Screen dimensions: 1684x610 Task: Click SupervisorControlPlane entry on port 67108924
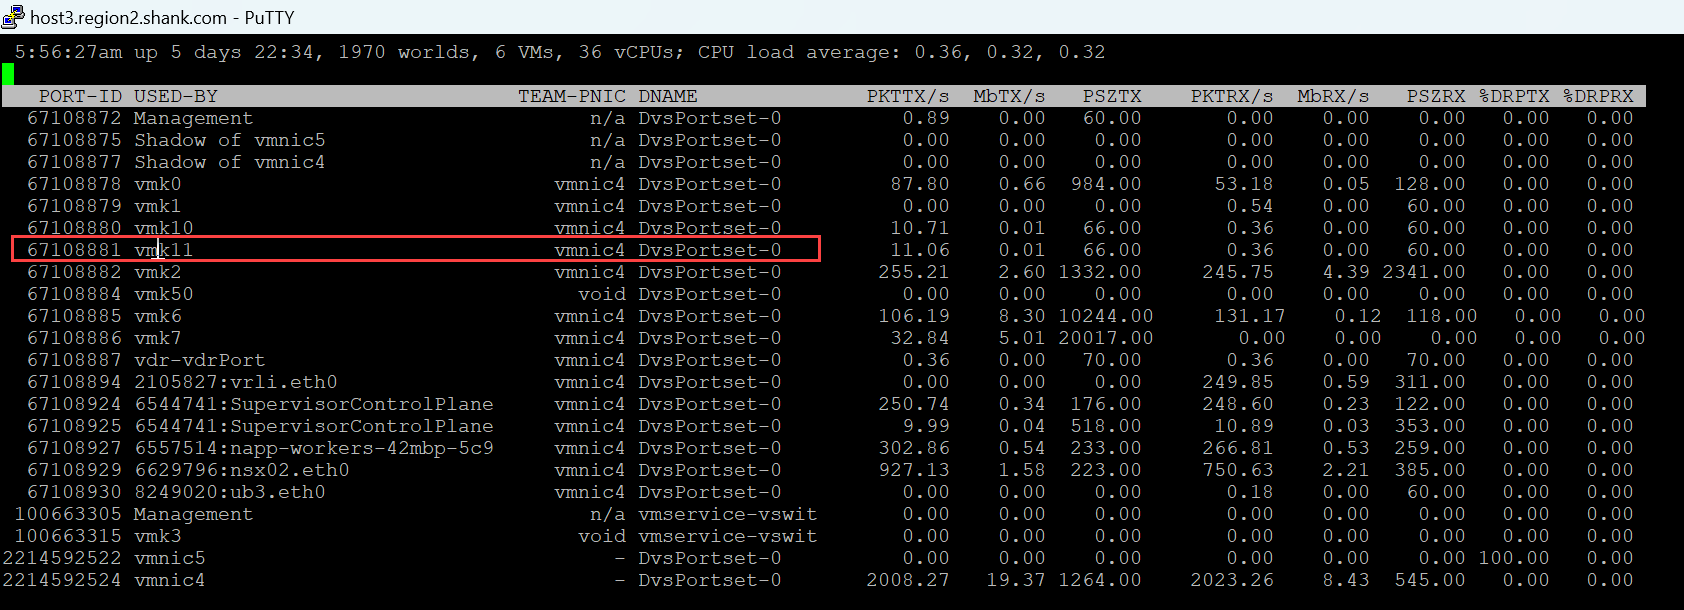click(x=314, y=404)
